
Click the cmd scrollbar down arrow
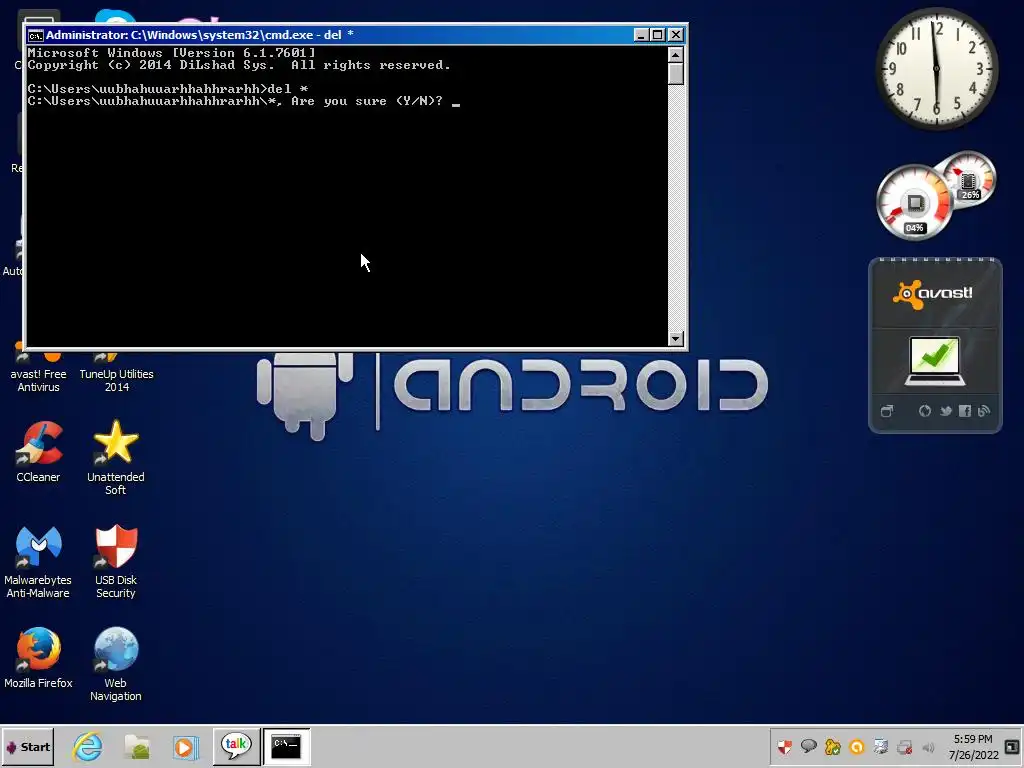tap(676, 338)
